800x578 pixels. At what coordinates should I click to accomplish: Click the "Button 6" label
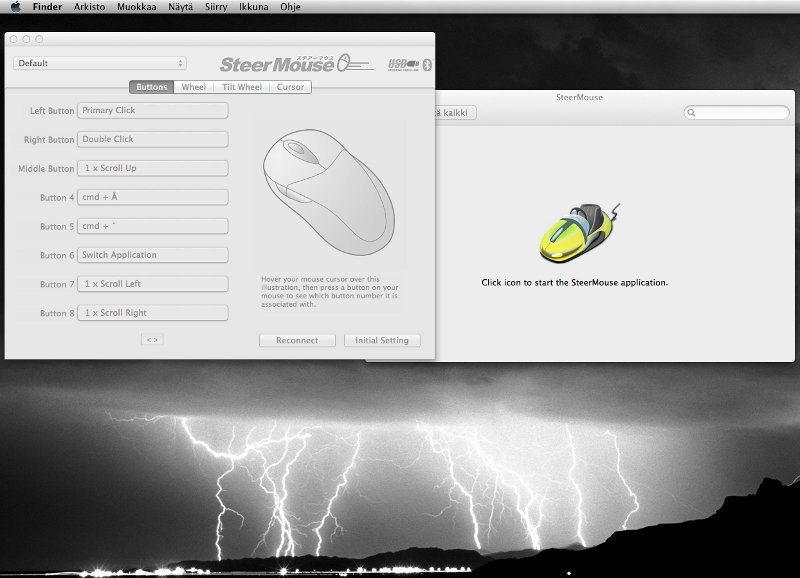(x=57, y=256)
